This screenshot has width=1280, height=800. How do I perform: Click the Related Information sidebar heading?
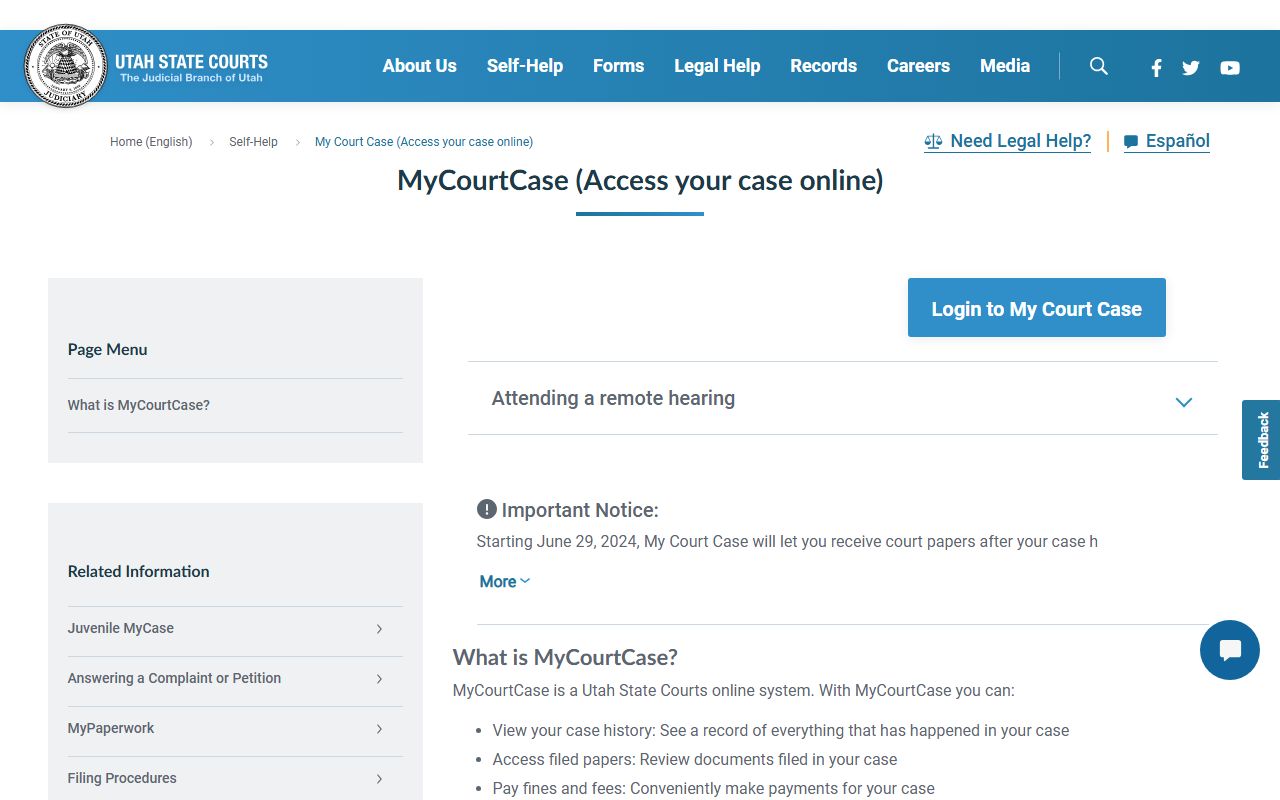pyautogui.click(x=138, y=571)
